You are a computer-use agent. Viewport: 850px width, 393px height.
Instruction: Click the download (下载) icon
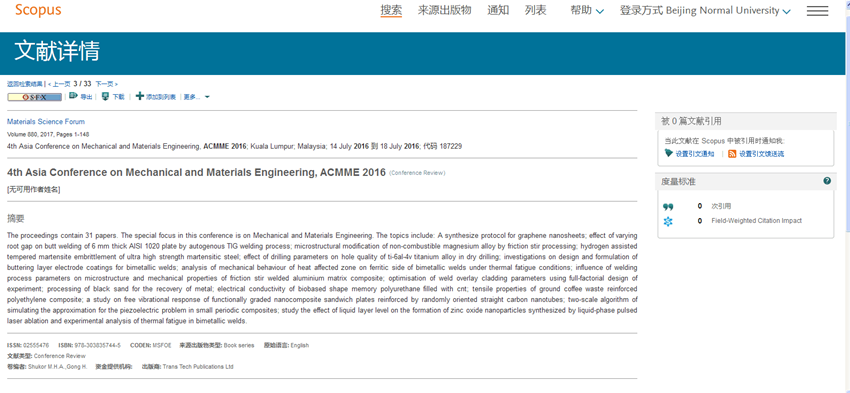[x=106, y=96]
